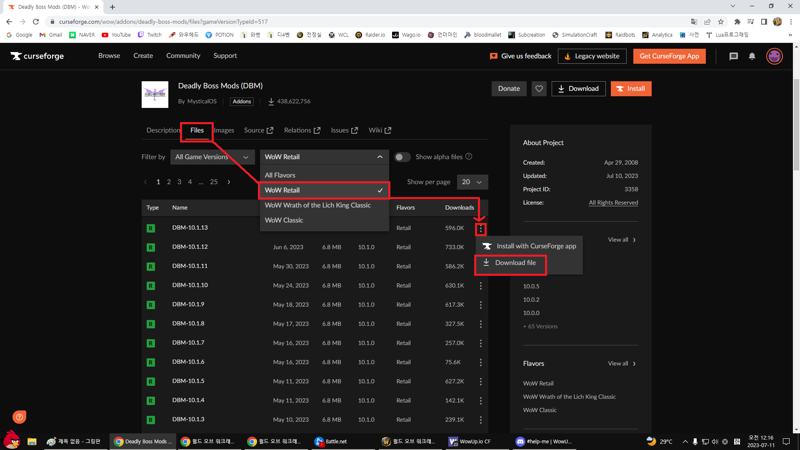Image resolution: width=800 pixels, height=450 pixels.
Task: Open three-dot menu for DBM-10.1.7
Action: (481, 343)
